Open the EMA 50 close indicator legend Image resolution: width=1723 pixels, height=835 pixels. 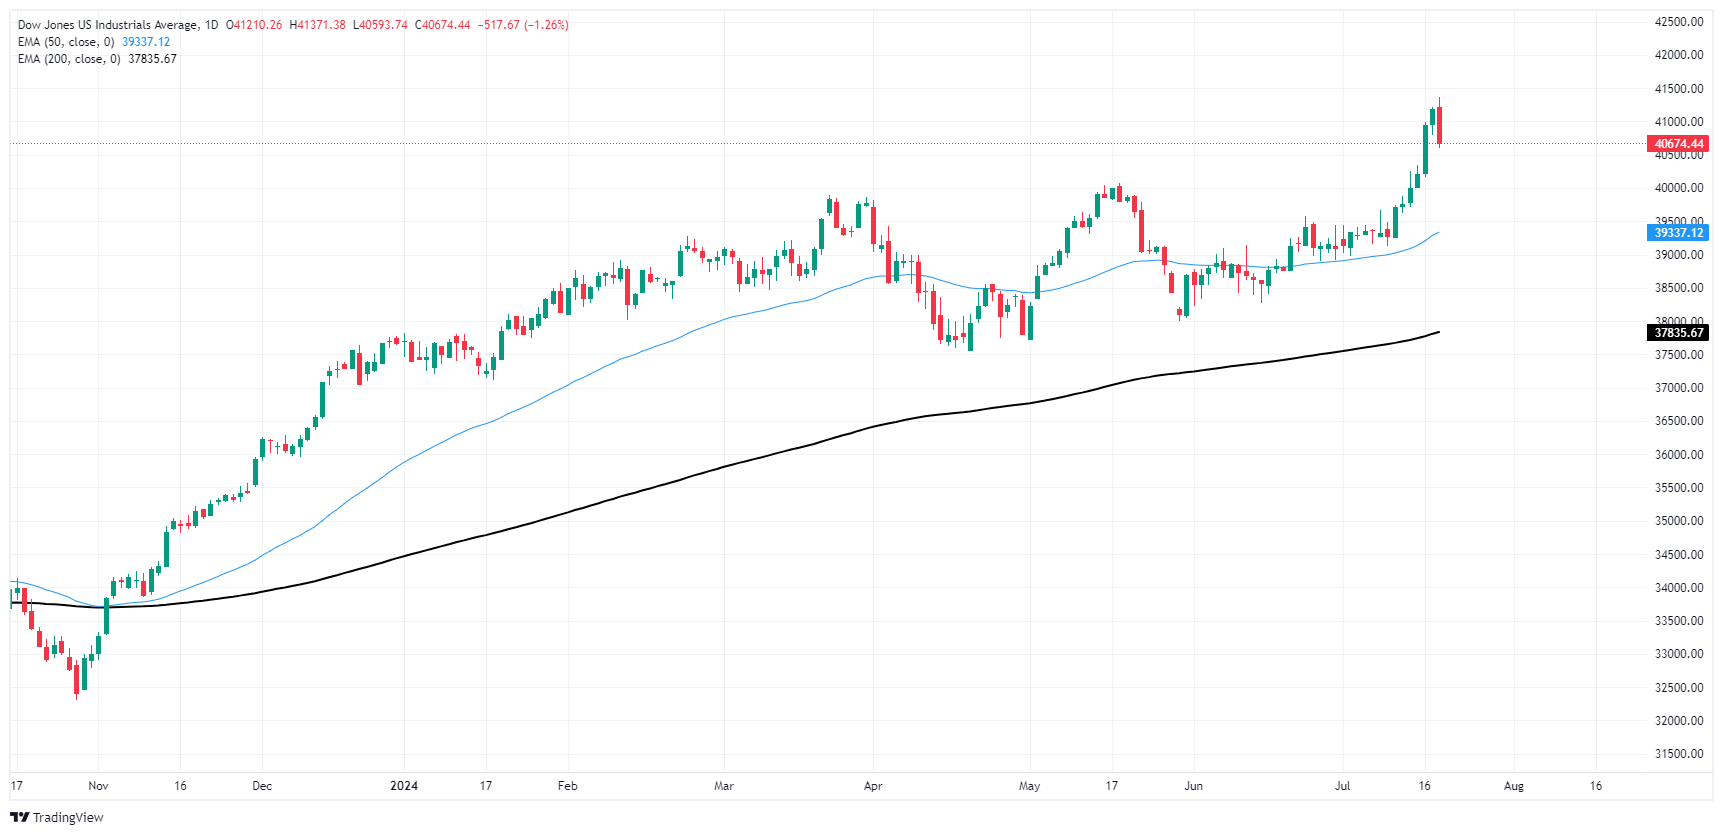click(66, 42)
